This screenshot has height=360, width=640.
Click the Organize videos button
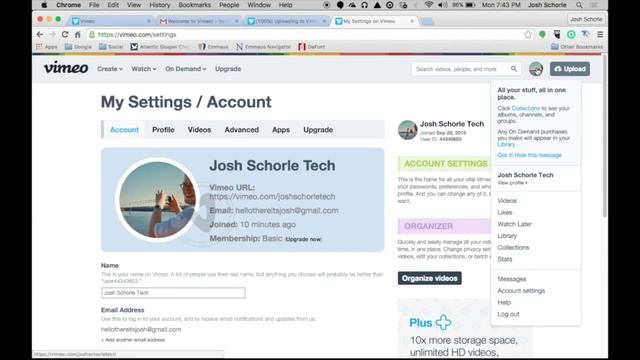click(429, 278)
